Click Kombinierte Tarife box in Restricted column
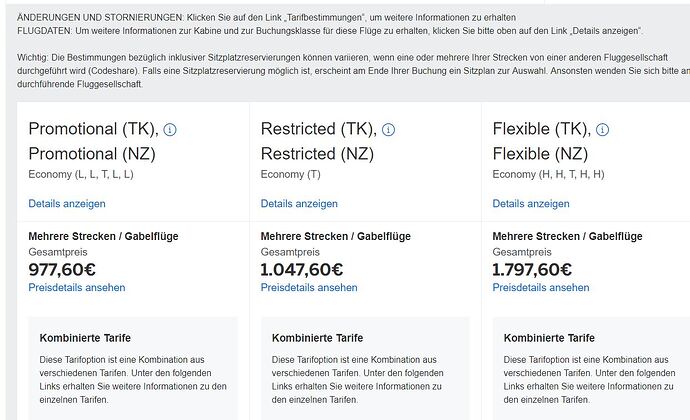This screenshot has width=690, height=420. coord(365,367)
